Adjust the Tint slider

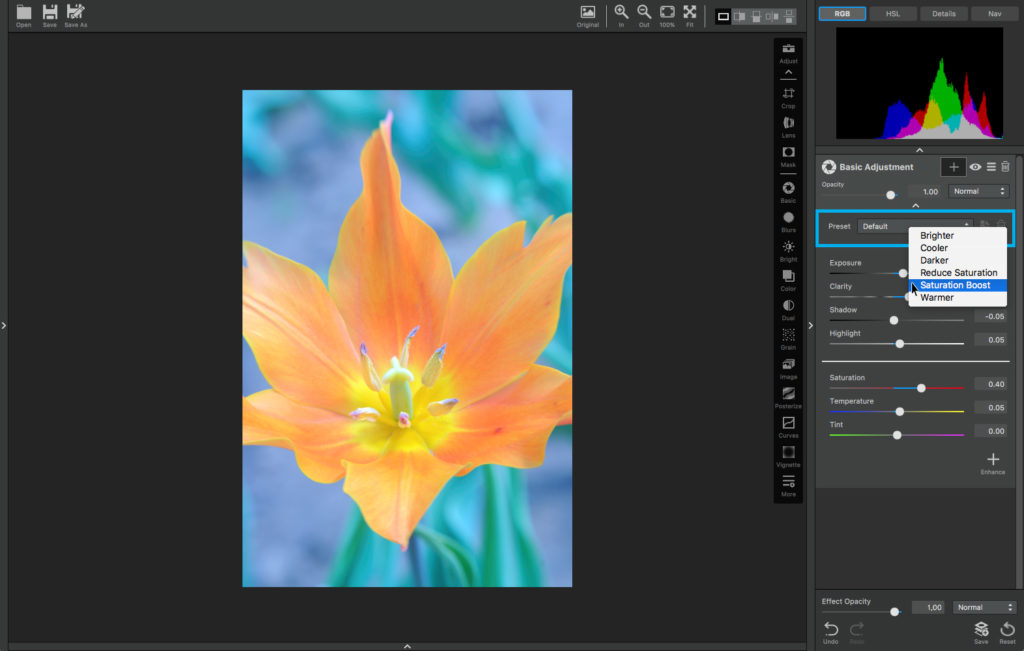[897, 435]
